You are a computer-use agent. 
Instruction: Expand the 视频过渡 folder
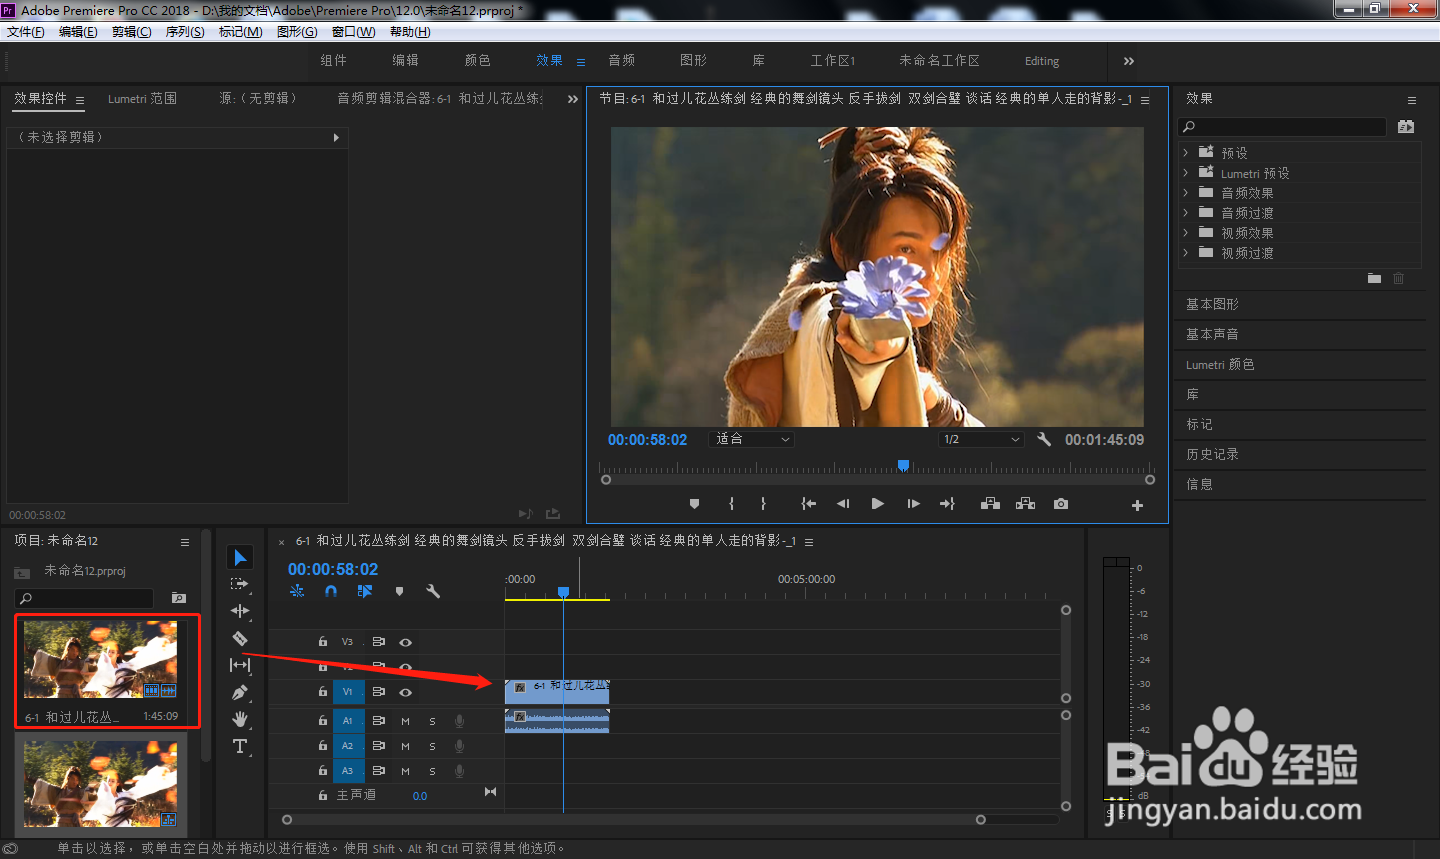coord(1186,253)
